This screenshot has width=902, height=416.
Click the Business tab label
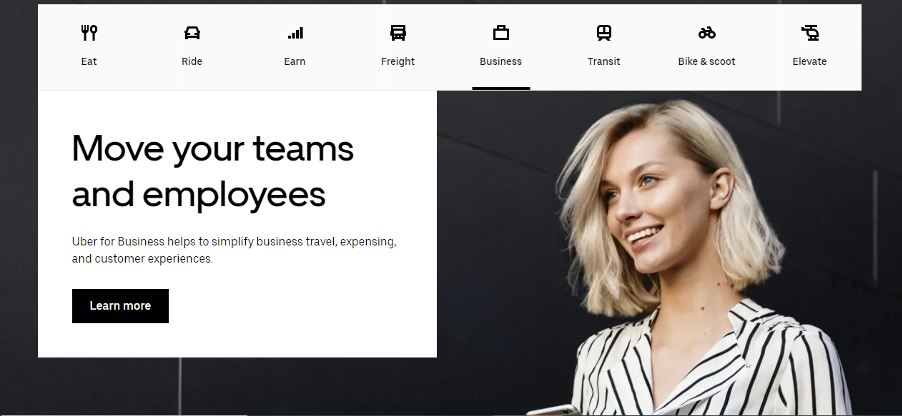(x=501, y=61)
